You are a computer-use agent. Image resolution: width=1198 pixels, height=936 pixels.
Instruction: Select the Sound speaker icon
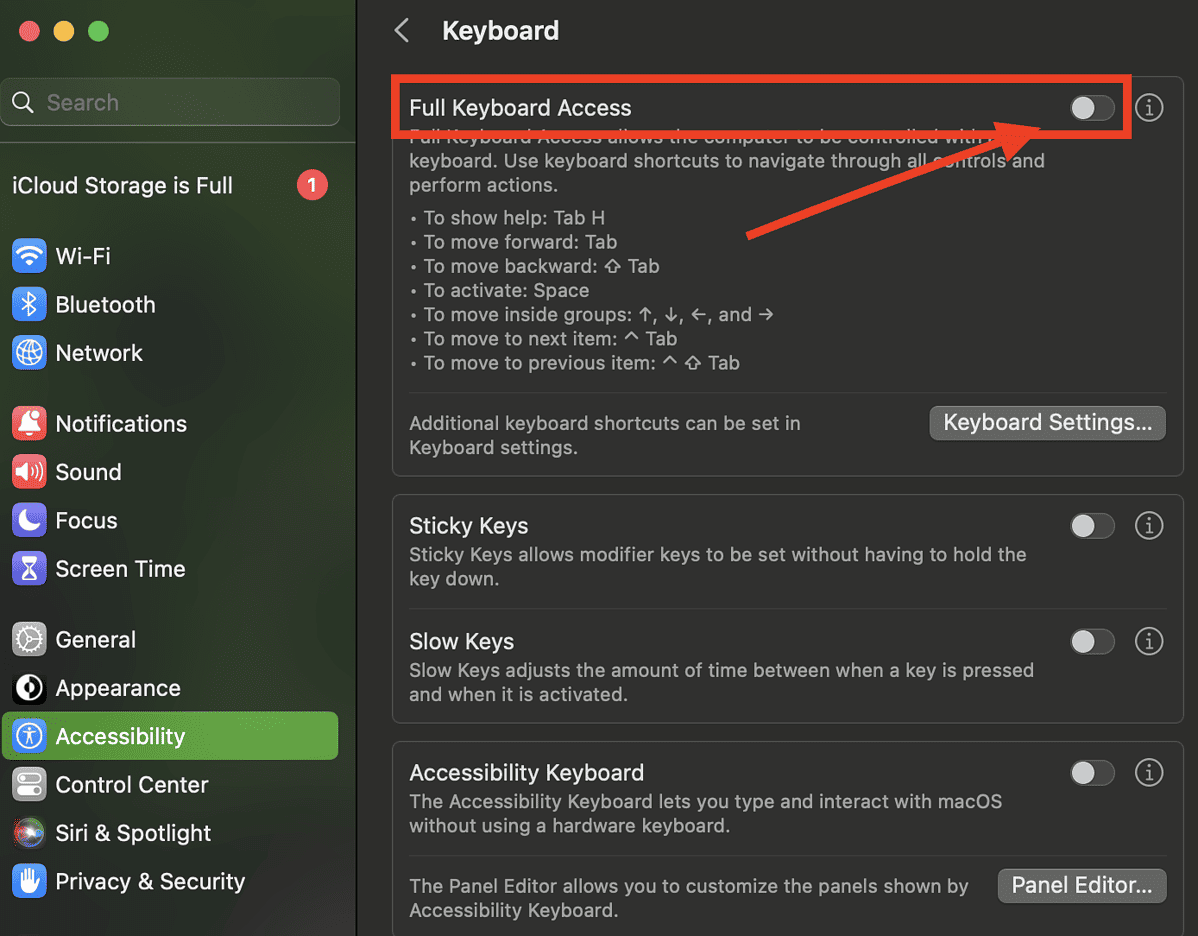29,472
